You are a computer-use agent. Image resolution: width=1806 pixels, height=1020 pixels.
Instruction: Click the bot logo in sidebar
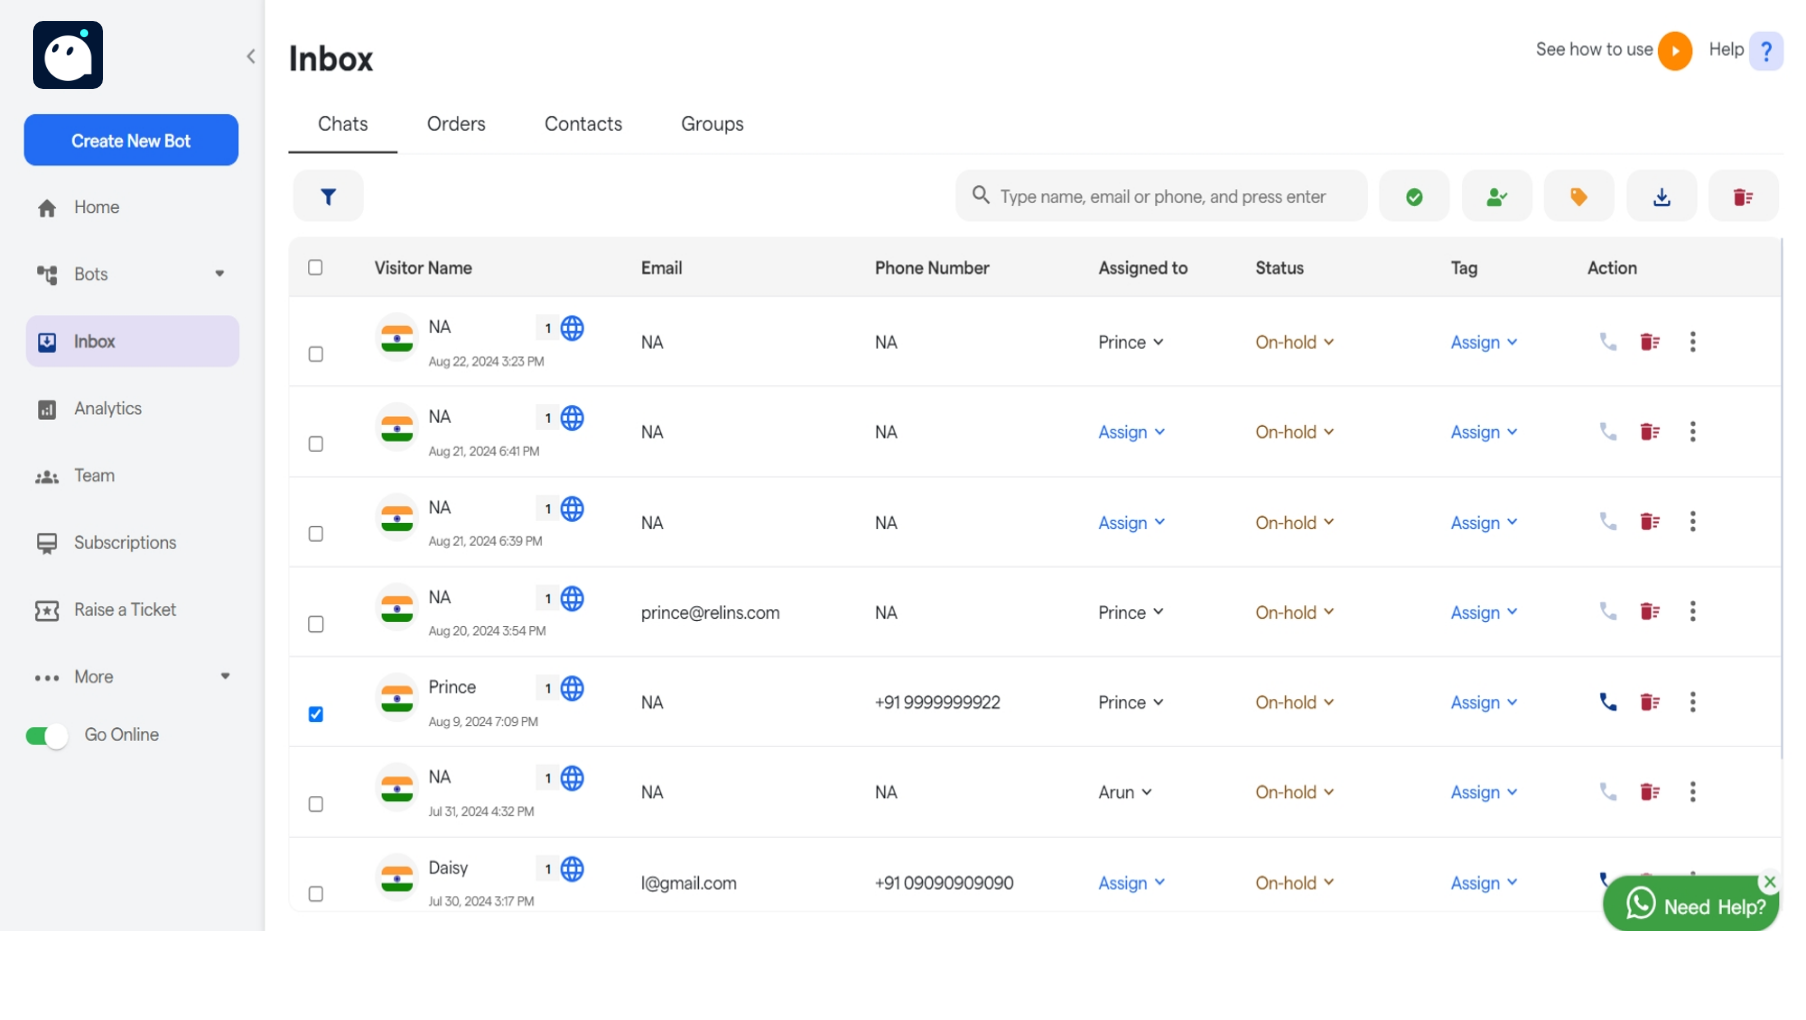[68, 55]
